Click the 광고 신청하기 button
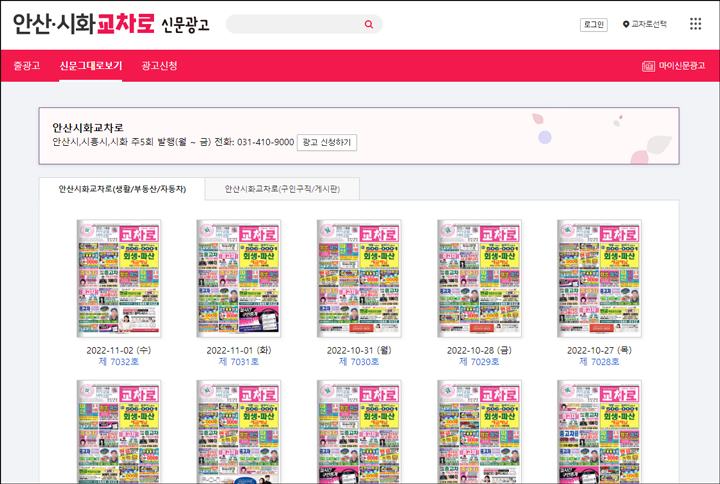Image resolution: width=720 pixels, height=484 pixels. [x=326, y=142]
